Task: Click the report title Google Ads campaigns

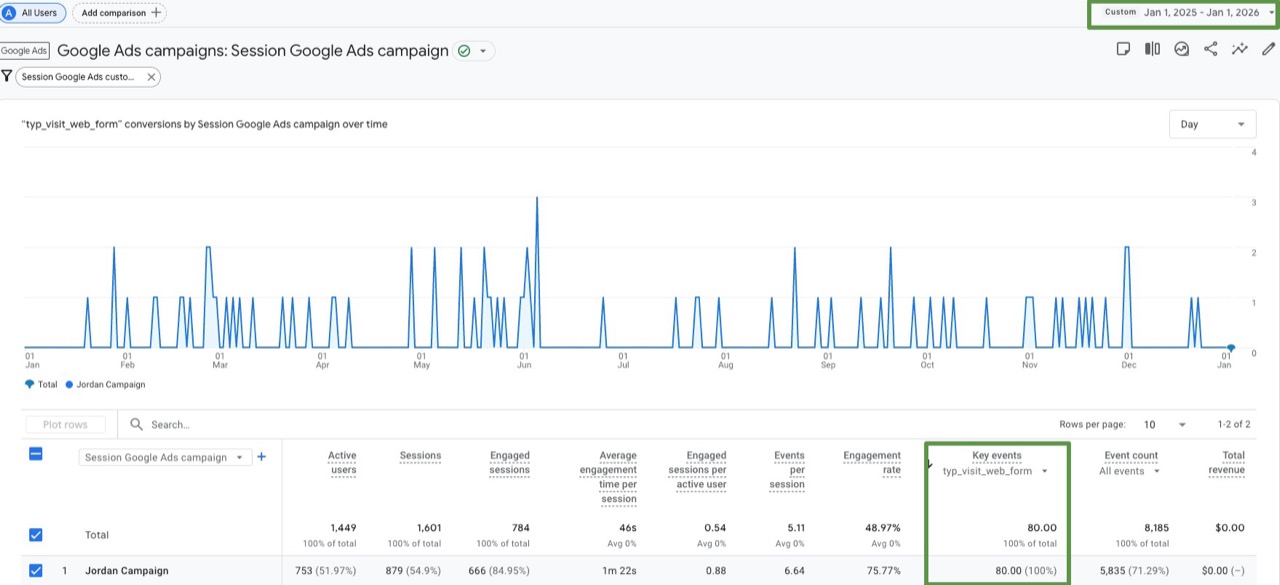Action: point(253,50)
